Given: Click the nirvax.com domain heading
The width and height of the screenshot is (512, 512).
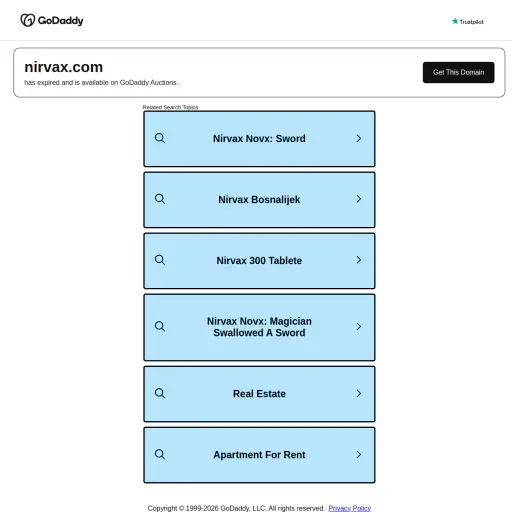Looking at the screenshot, I should tap(64, 67).
